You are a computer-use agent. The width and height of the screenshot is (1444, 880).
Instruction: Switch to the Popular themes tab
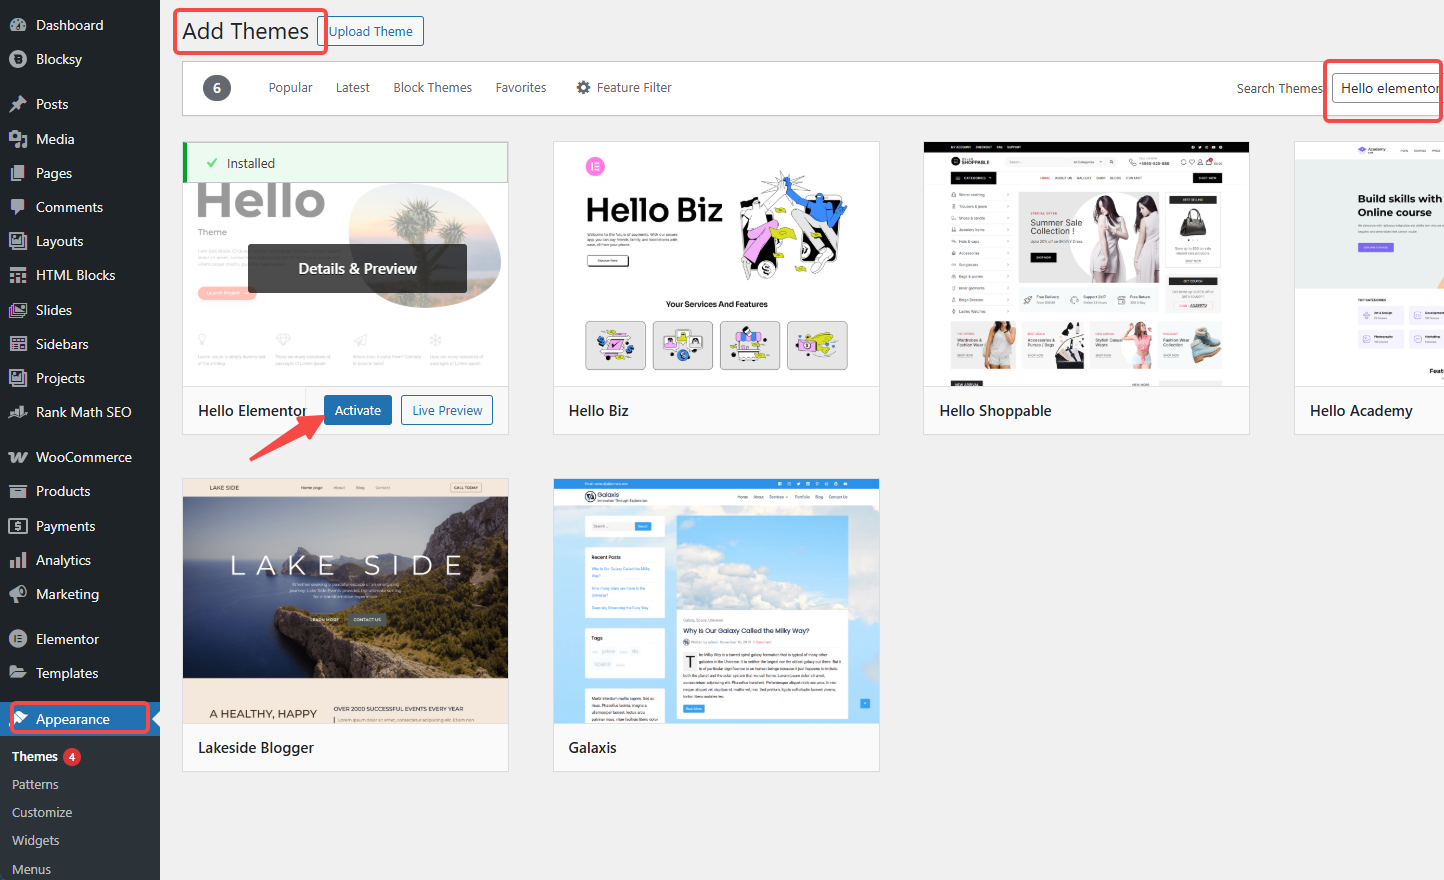(x=290, y=87)
